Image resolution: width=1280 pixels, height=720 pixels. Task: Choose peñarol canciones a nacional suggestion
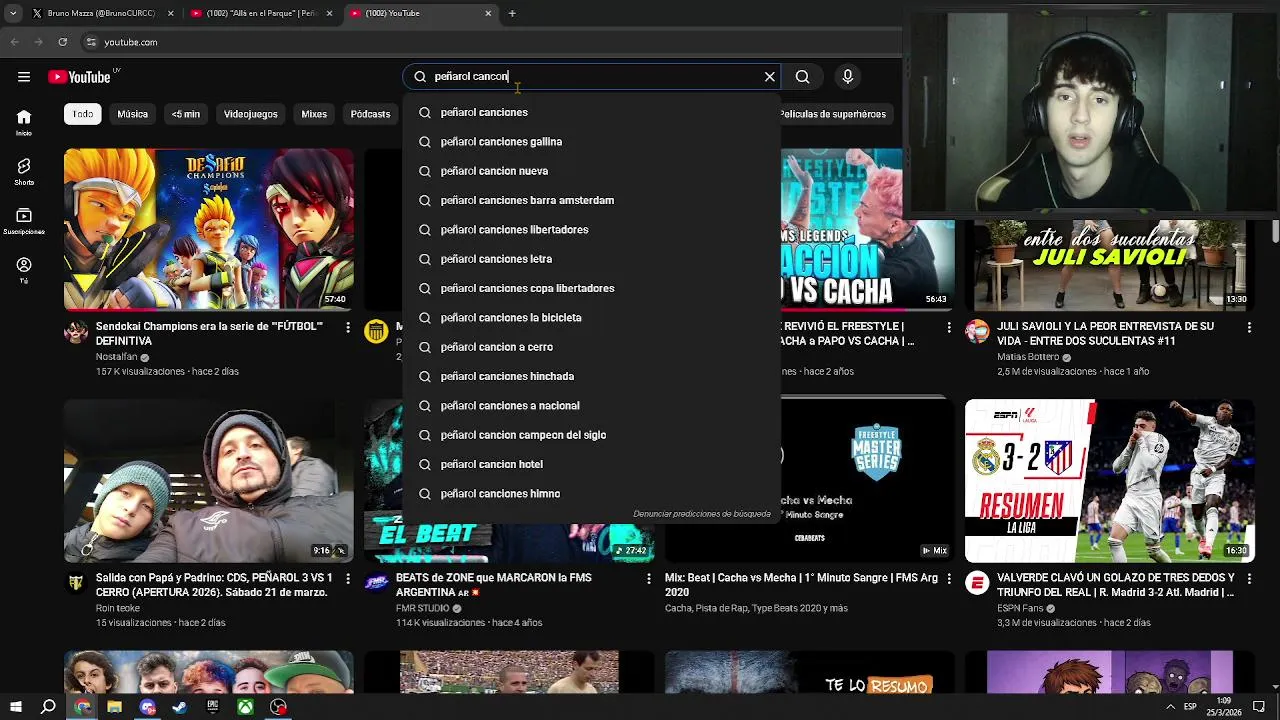[x=591, y=405]
